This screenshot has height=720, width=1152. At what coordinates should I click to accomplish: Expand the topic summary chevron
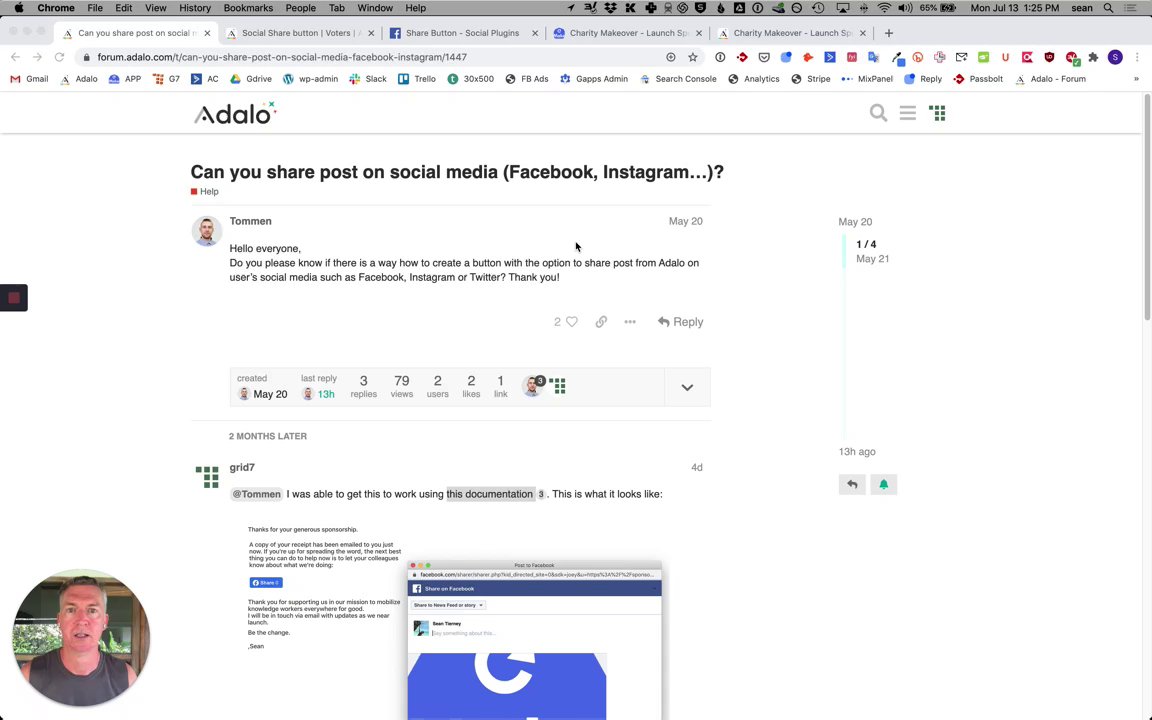click(687, 387)
